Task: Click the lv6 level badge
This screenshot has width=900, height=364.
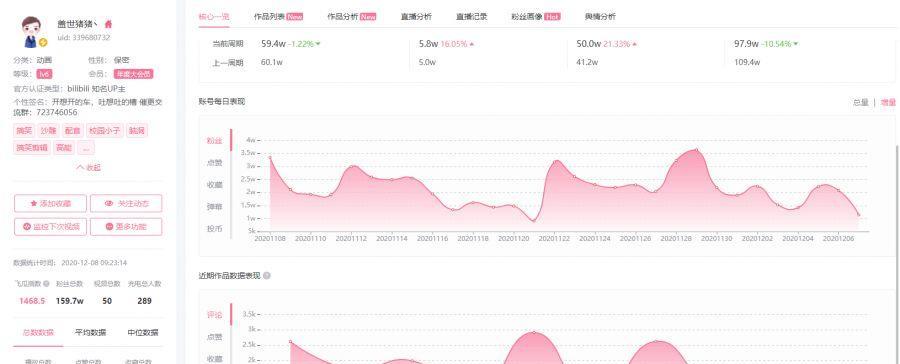Action: pos(44,74)
